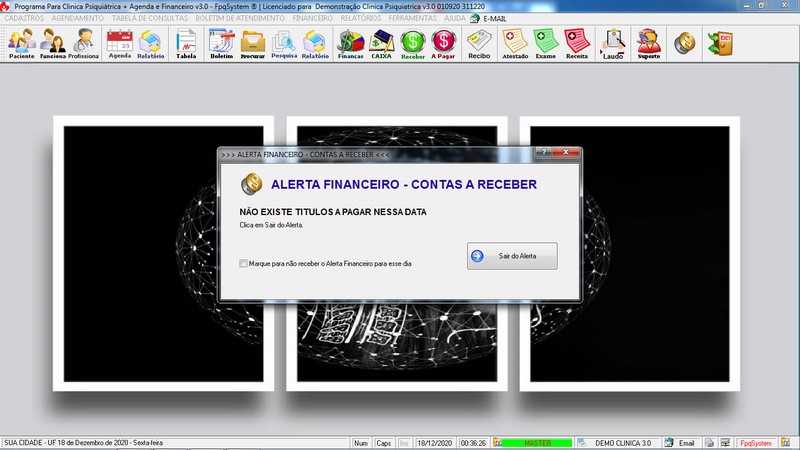Image resolution: width=800 pixels, height=450 pixels.
Task: Open the Agenda calendar icon
Action: coord(120,44)
